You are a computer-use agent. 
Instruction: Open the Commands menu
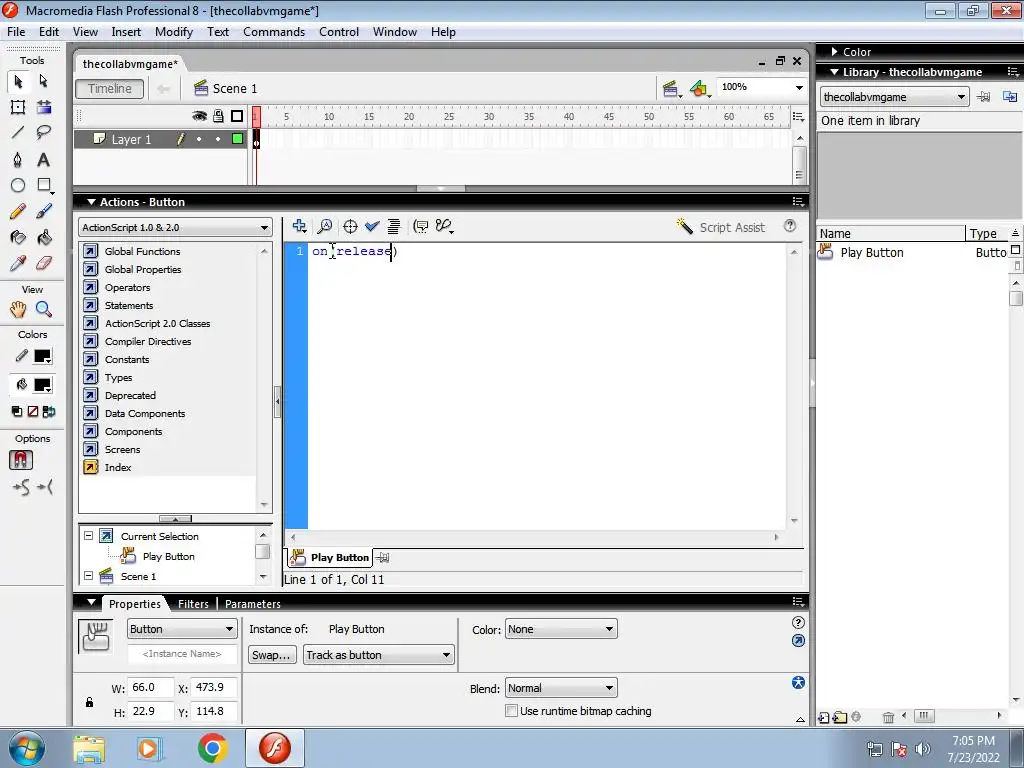(x=274, y=31)
